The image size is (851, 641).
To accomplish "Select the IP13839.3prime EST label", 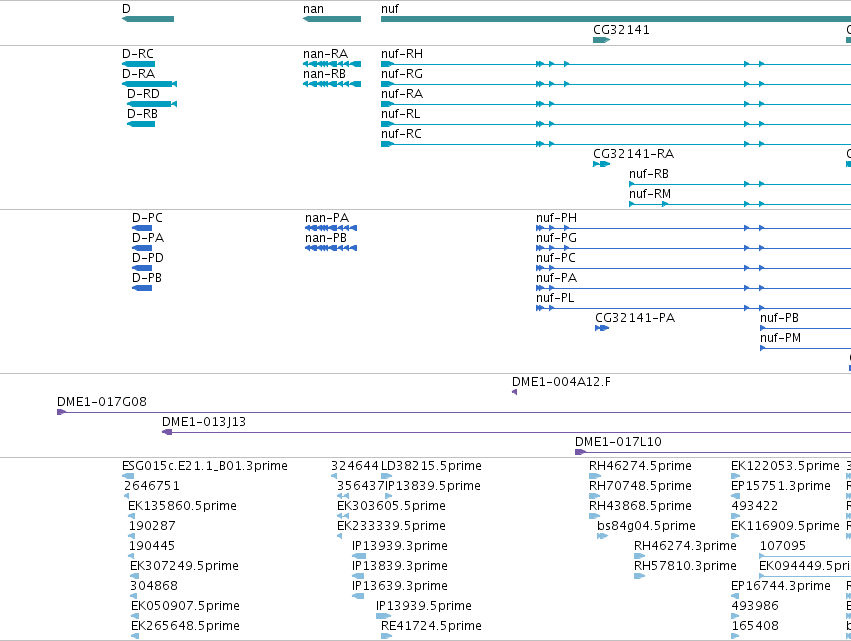I will tap(399, 566).
